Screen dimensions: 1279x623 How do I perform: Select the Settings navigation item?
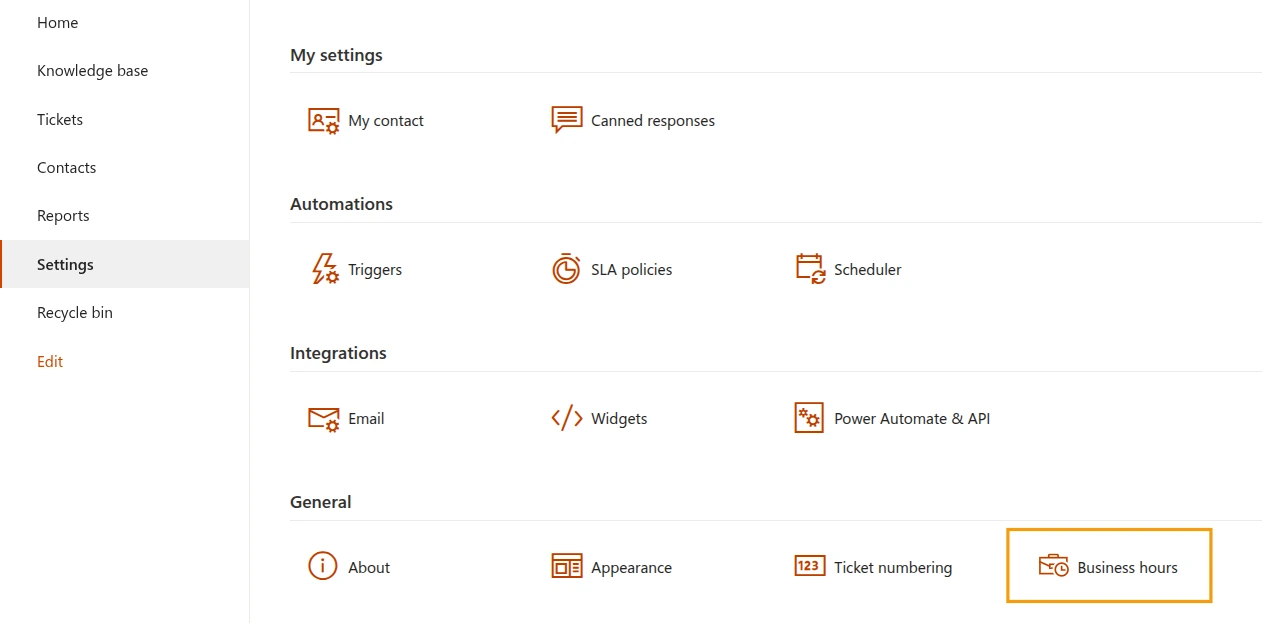(x=65, y=264)
